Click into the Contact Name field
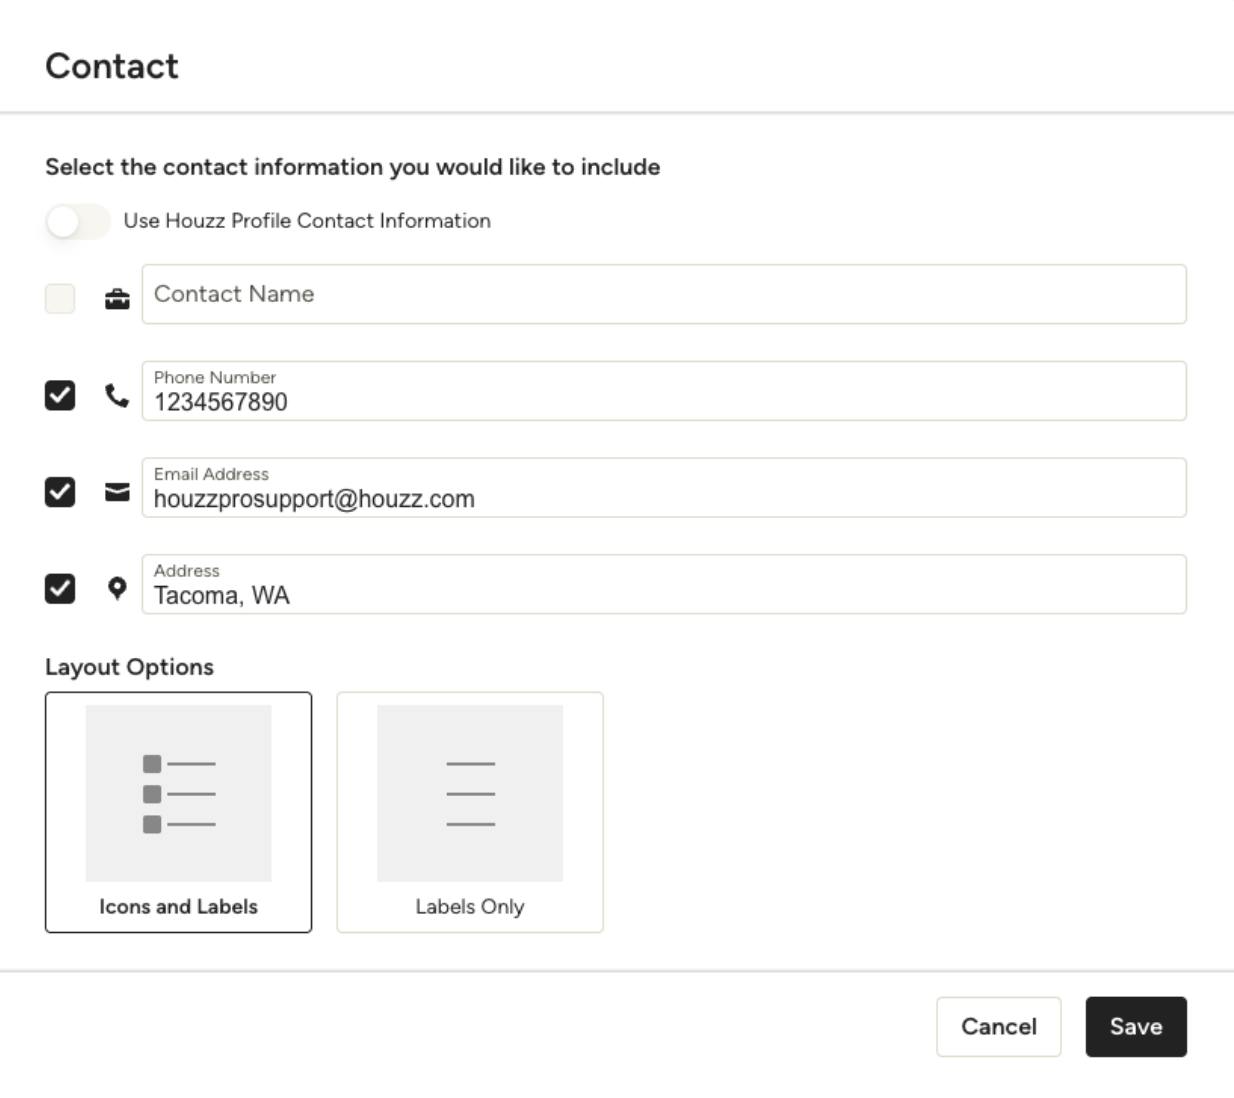This screenshot has width=1234, height=1098. point(664,294)
